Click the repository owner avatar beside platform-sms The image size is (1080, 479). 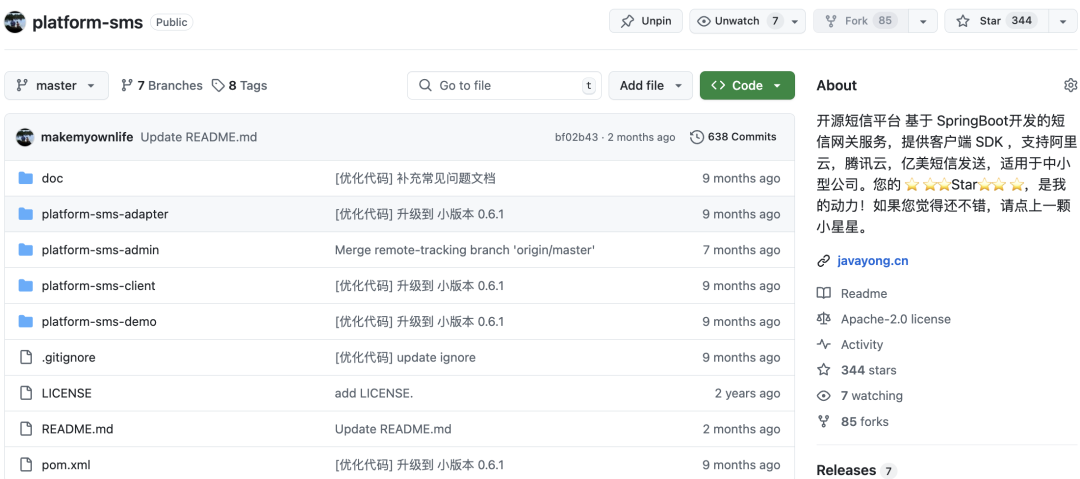(x=15, y=22)
